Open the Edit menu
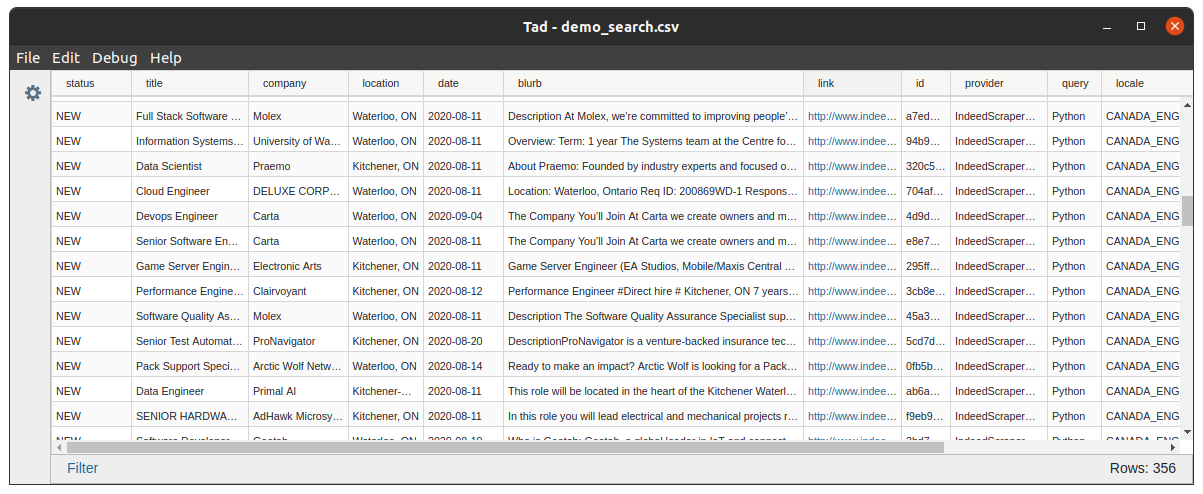1203x494 pixels. [66, 58]
